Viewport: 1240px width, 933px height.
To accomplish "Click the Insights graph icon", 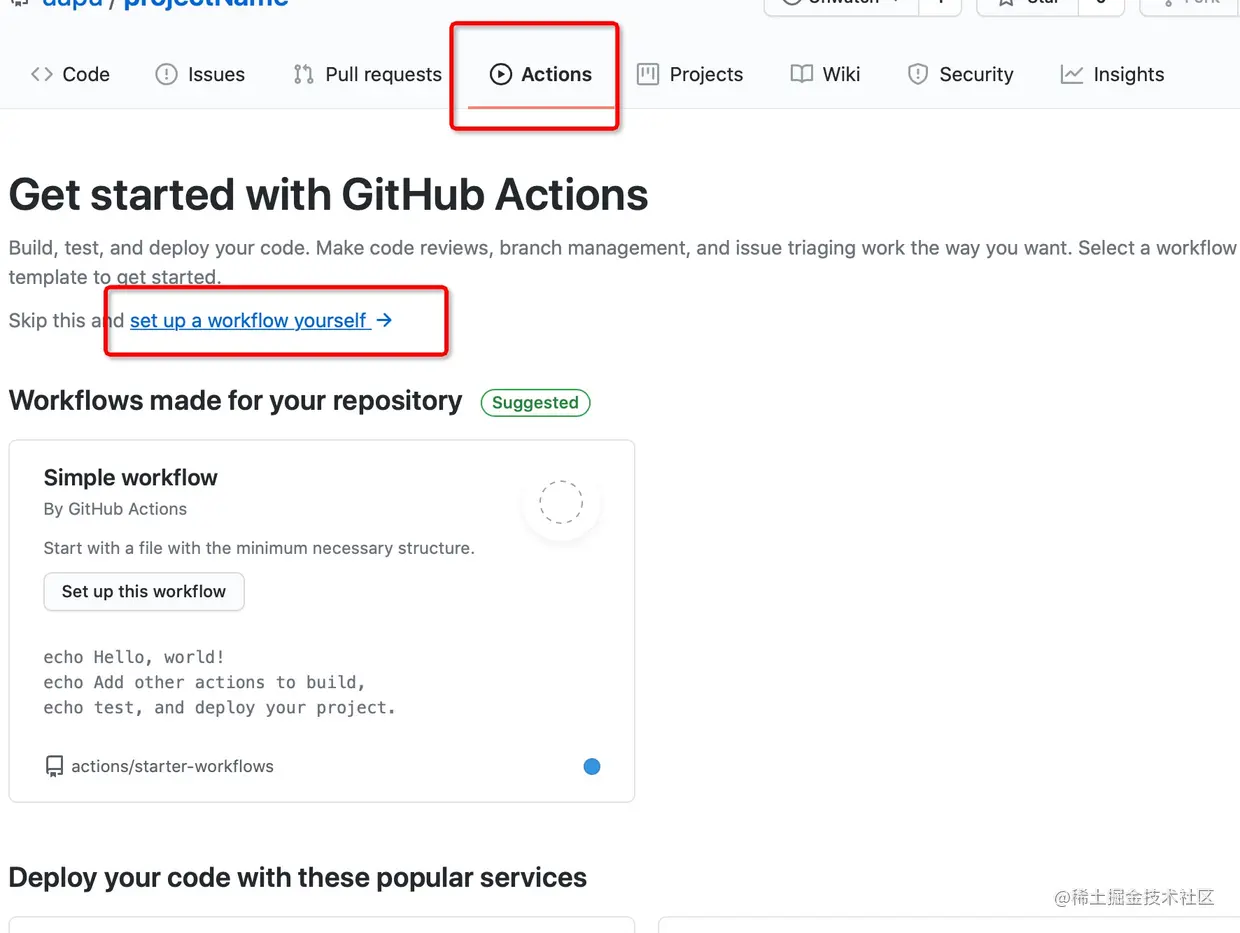I will 1071,74.
